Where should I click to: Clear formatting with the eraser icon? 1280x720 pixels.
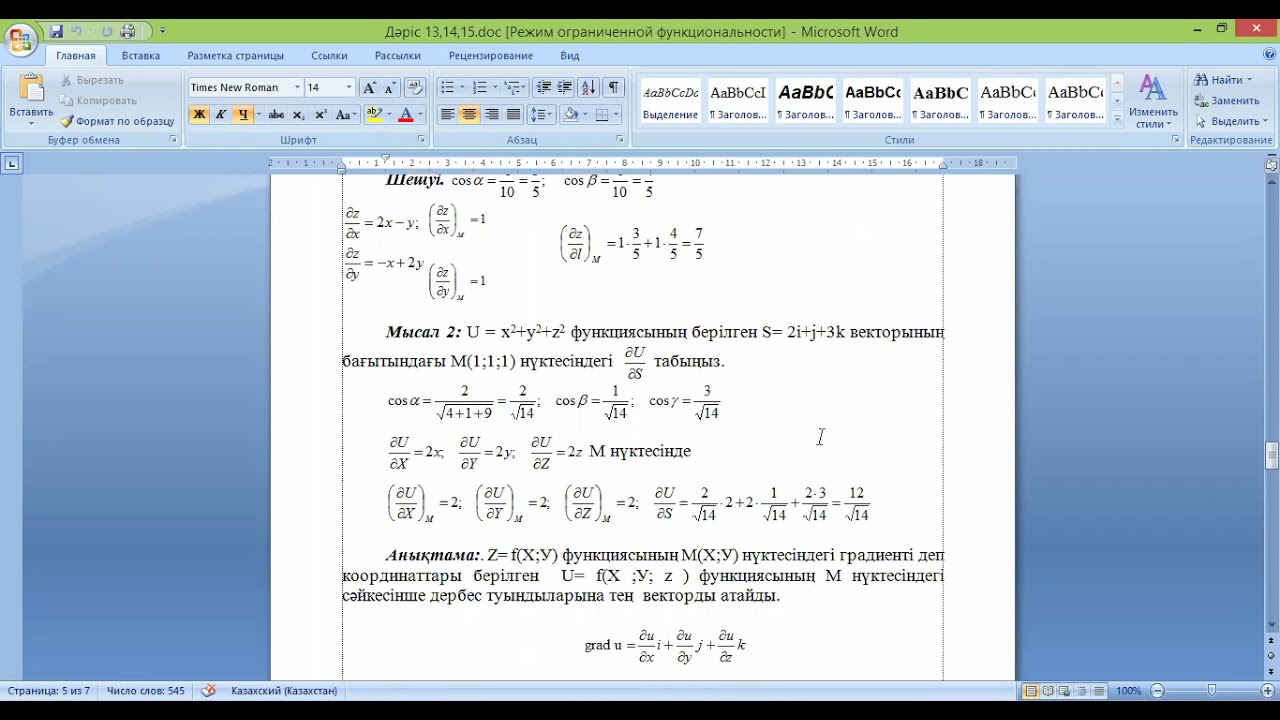415,87
